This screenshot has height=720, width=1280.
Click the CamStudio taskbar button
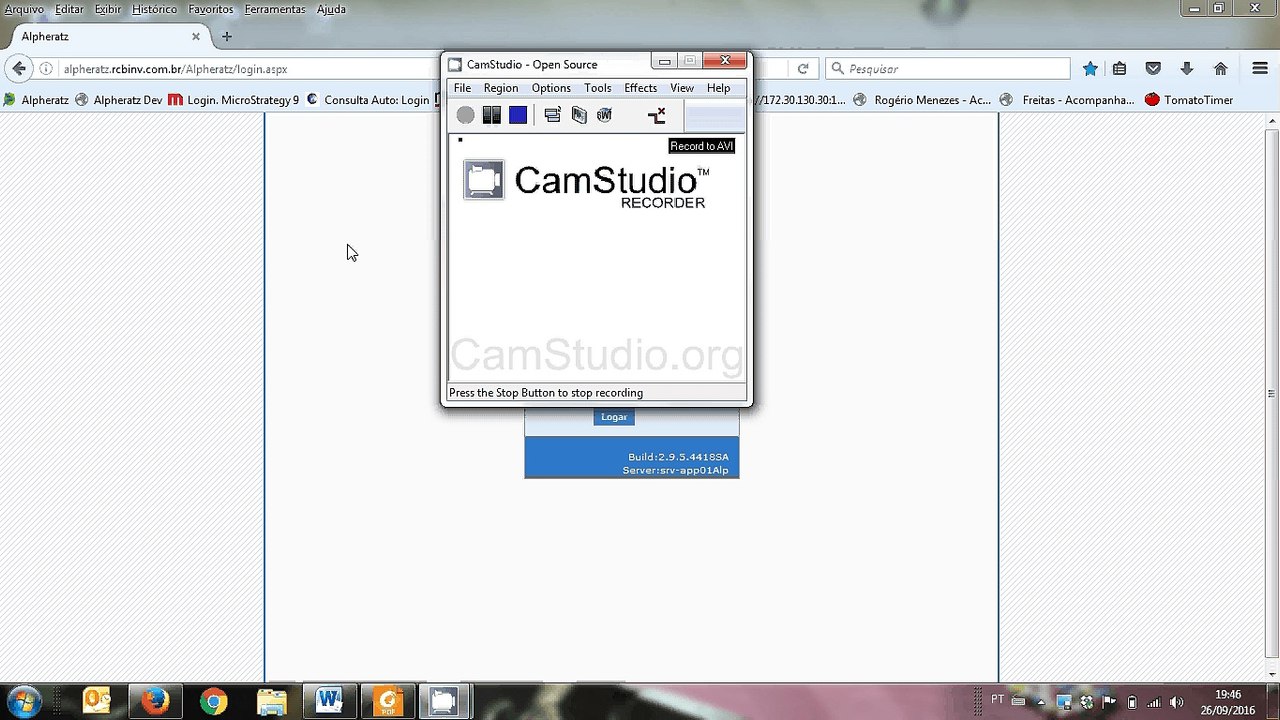pyautogui.click(x=444, y=701)
